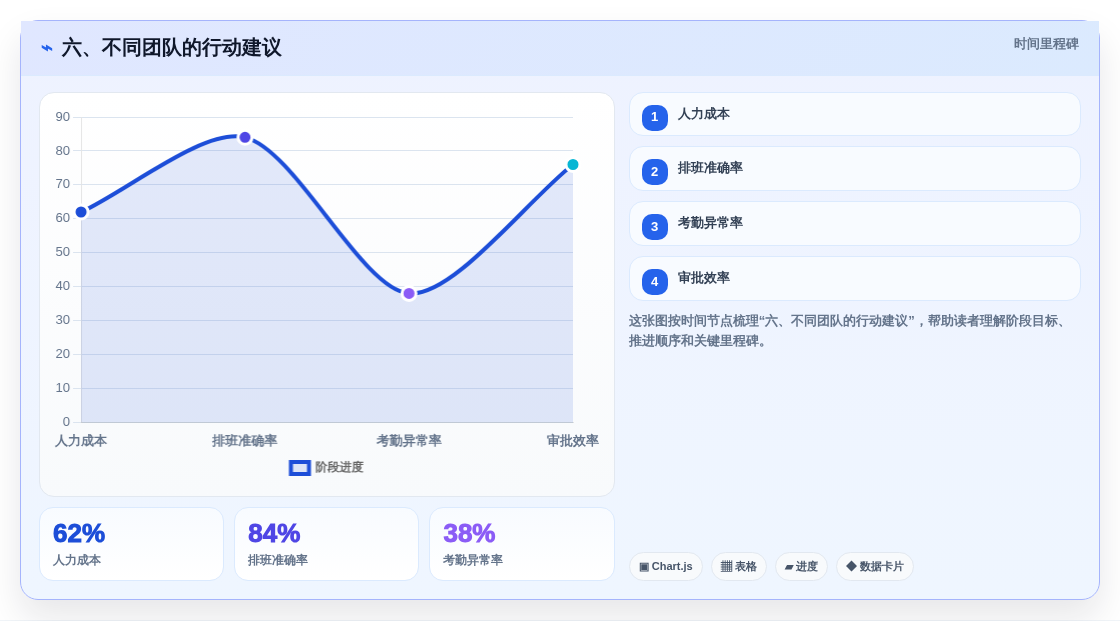
Task: Click the 50 y-axis value
Action: 63,252
